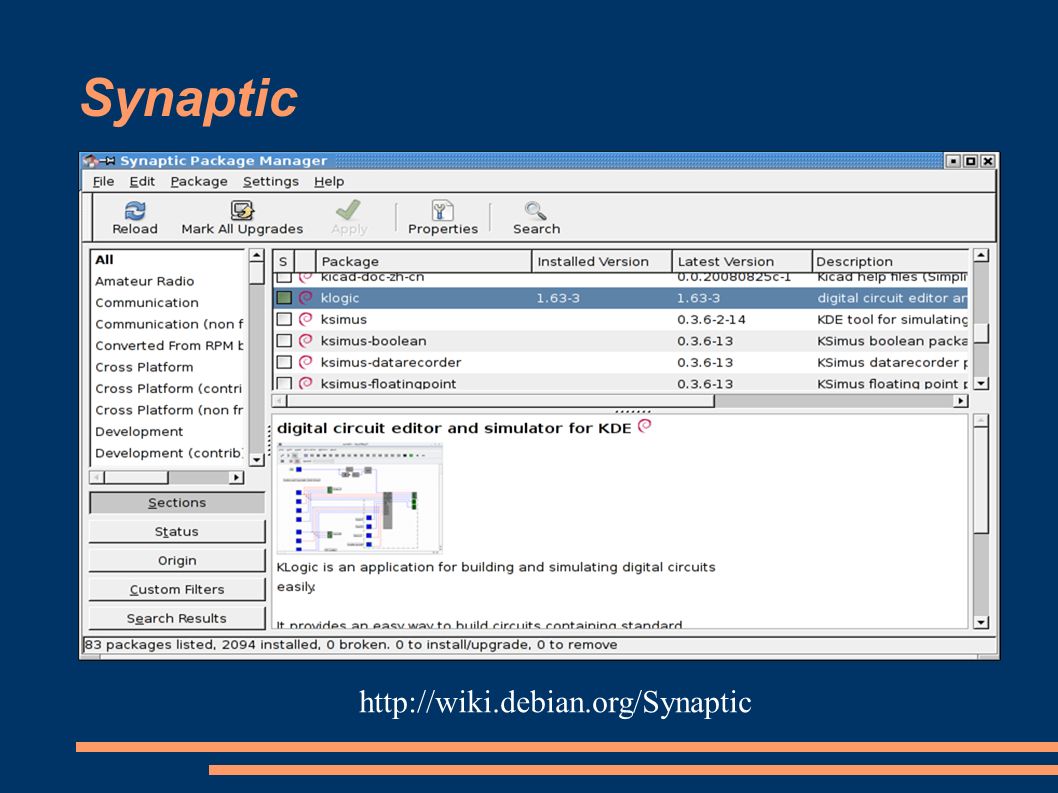
Task: Toggle the klogic status checkbox
Action: 284,298
